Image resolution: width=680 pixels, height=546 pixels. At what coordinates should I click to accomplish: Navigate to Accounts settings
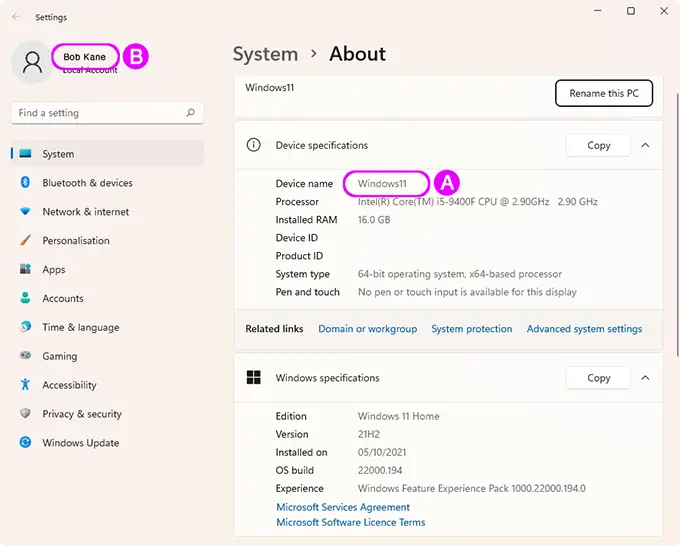pos(108,298)
